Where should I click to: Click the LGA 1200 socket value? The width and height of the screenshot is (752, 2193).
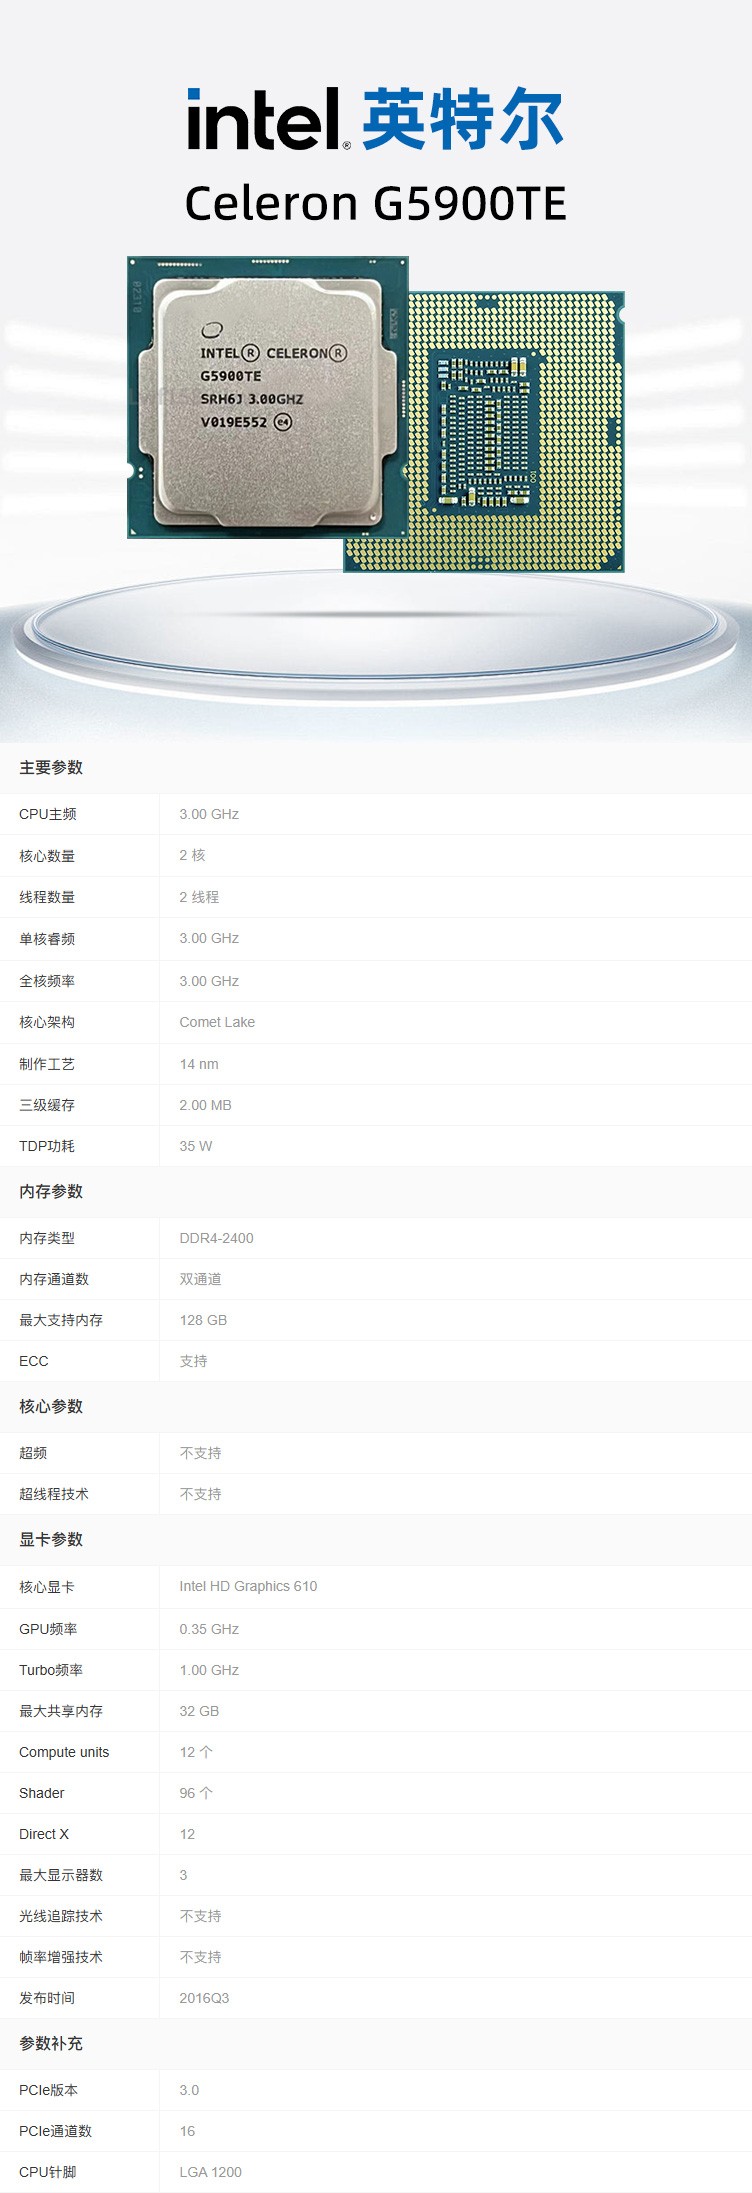pos(210,2172)
